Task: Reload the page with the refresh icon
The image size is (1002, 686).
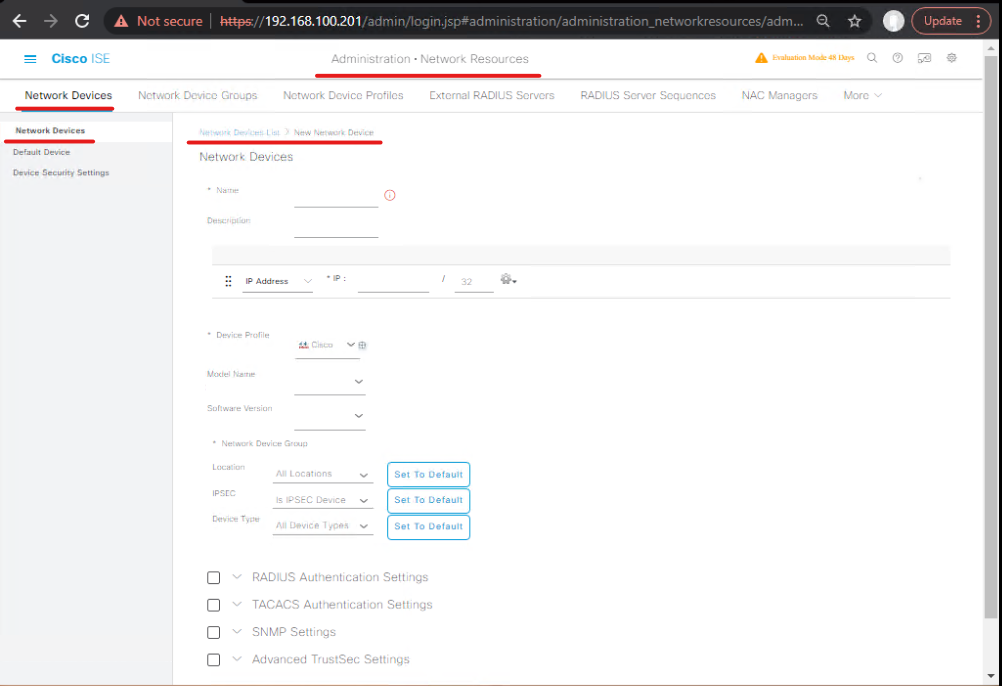Action: pyautogui.click(x=82, y=21)
